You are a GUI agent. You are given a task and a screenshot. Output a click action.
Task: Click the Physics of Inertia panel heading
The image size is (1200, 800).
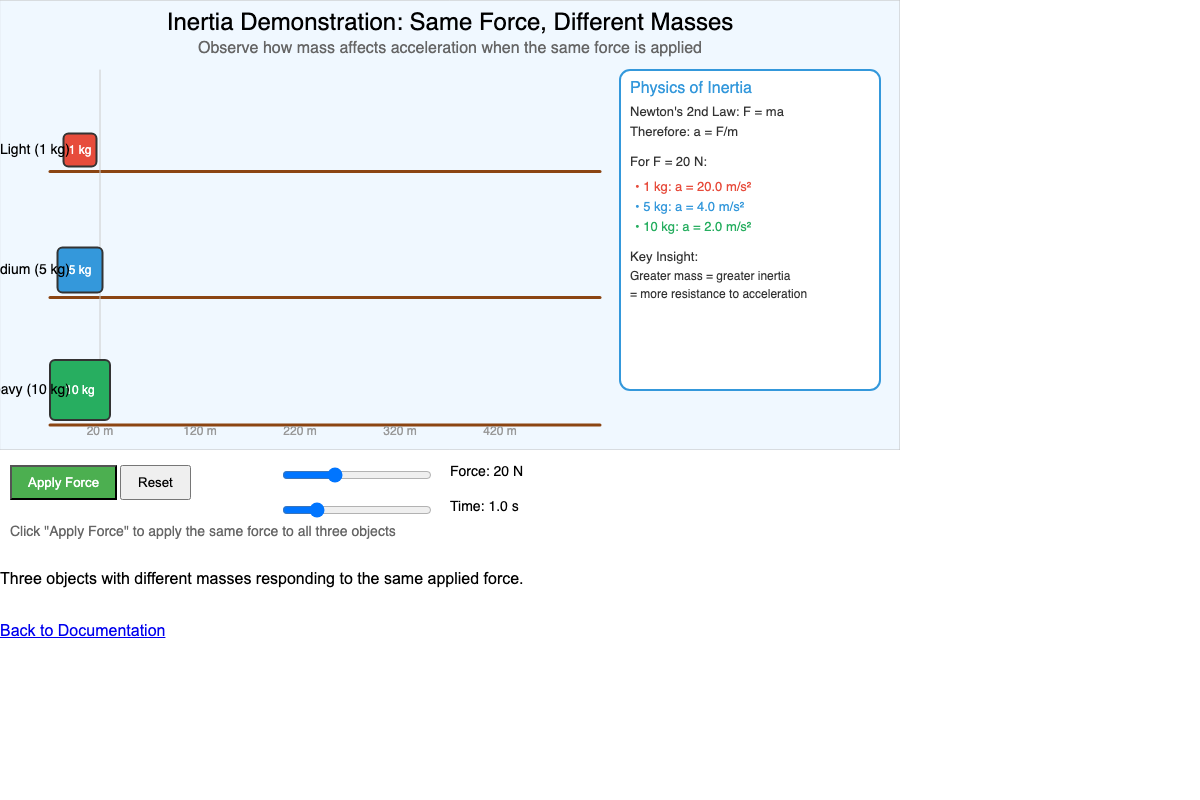(x=690, y=88)
